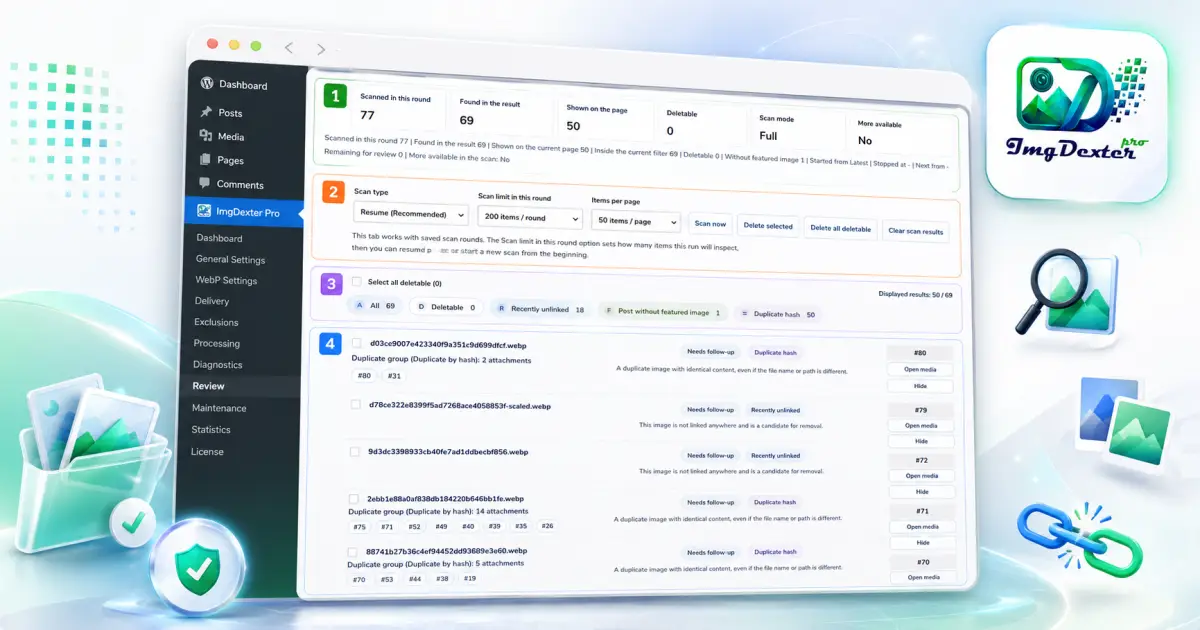Open Statistics submenu item

pyautogui.click(x=211, y=430)
